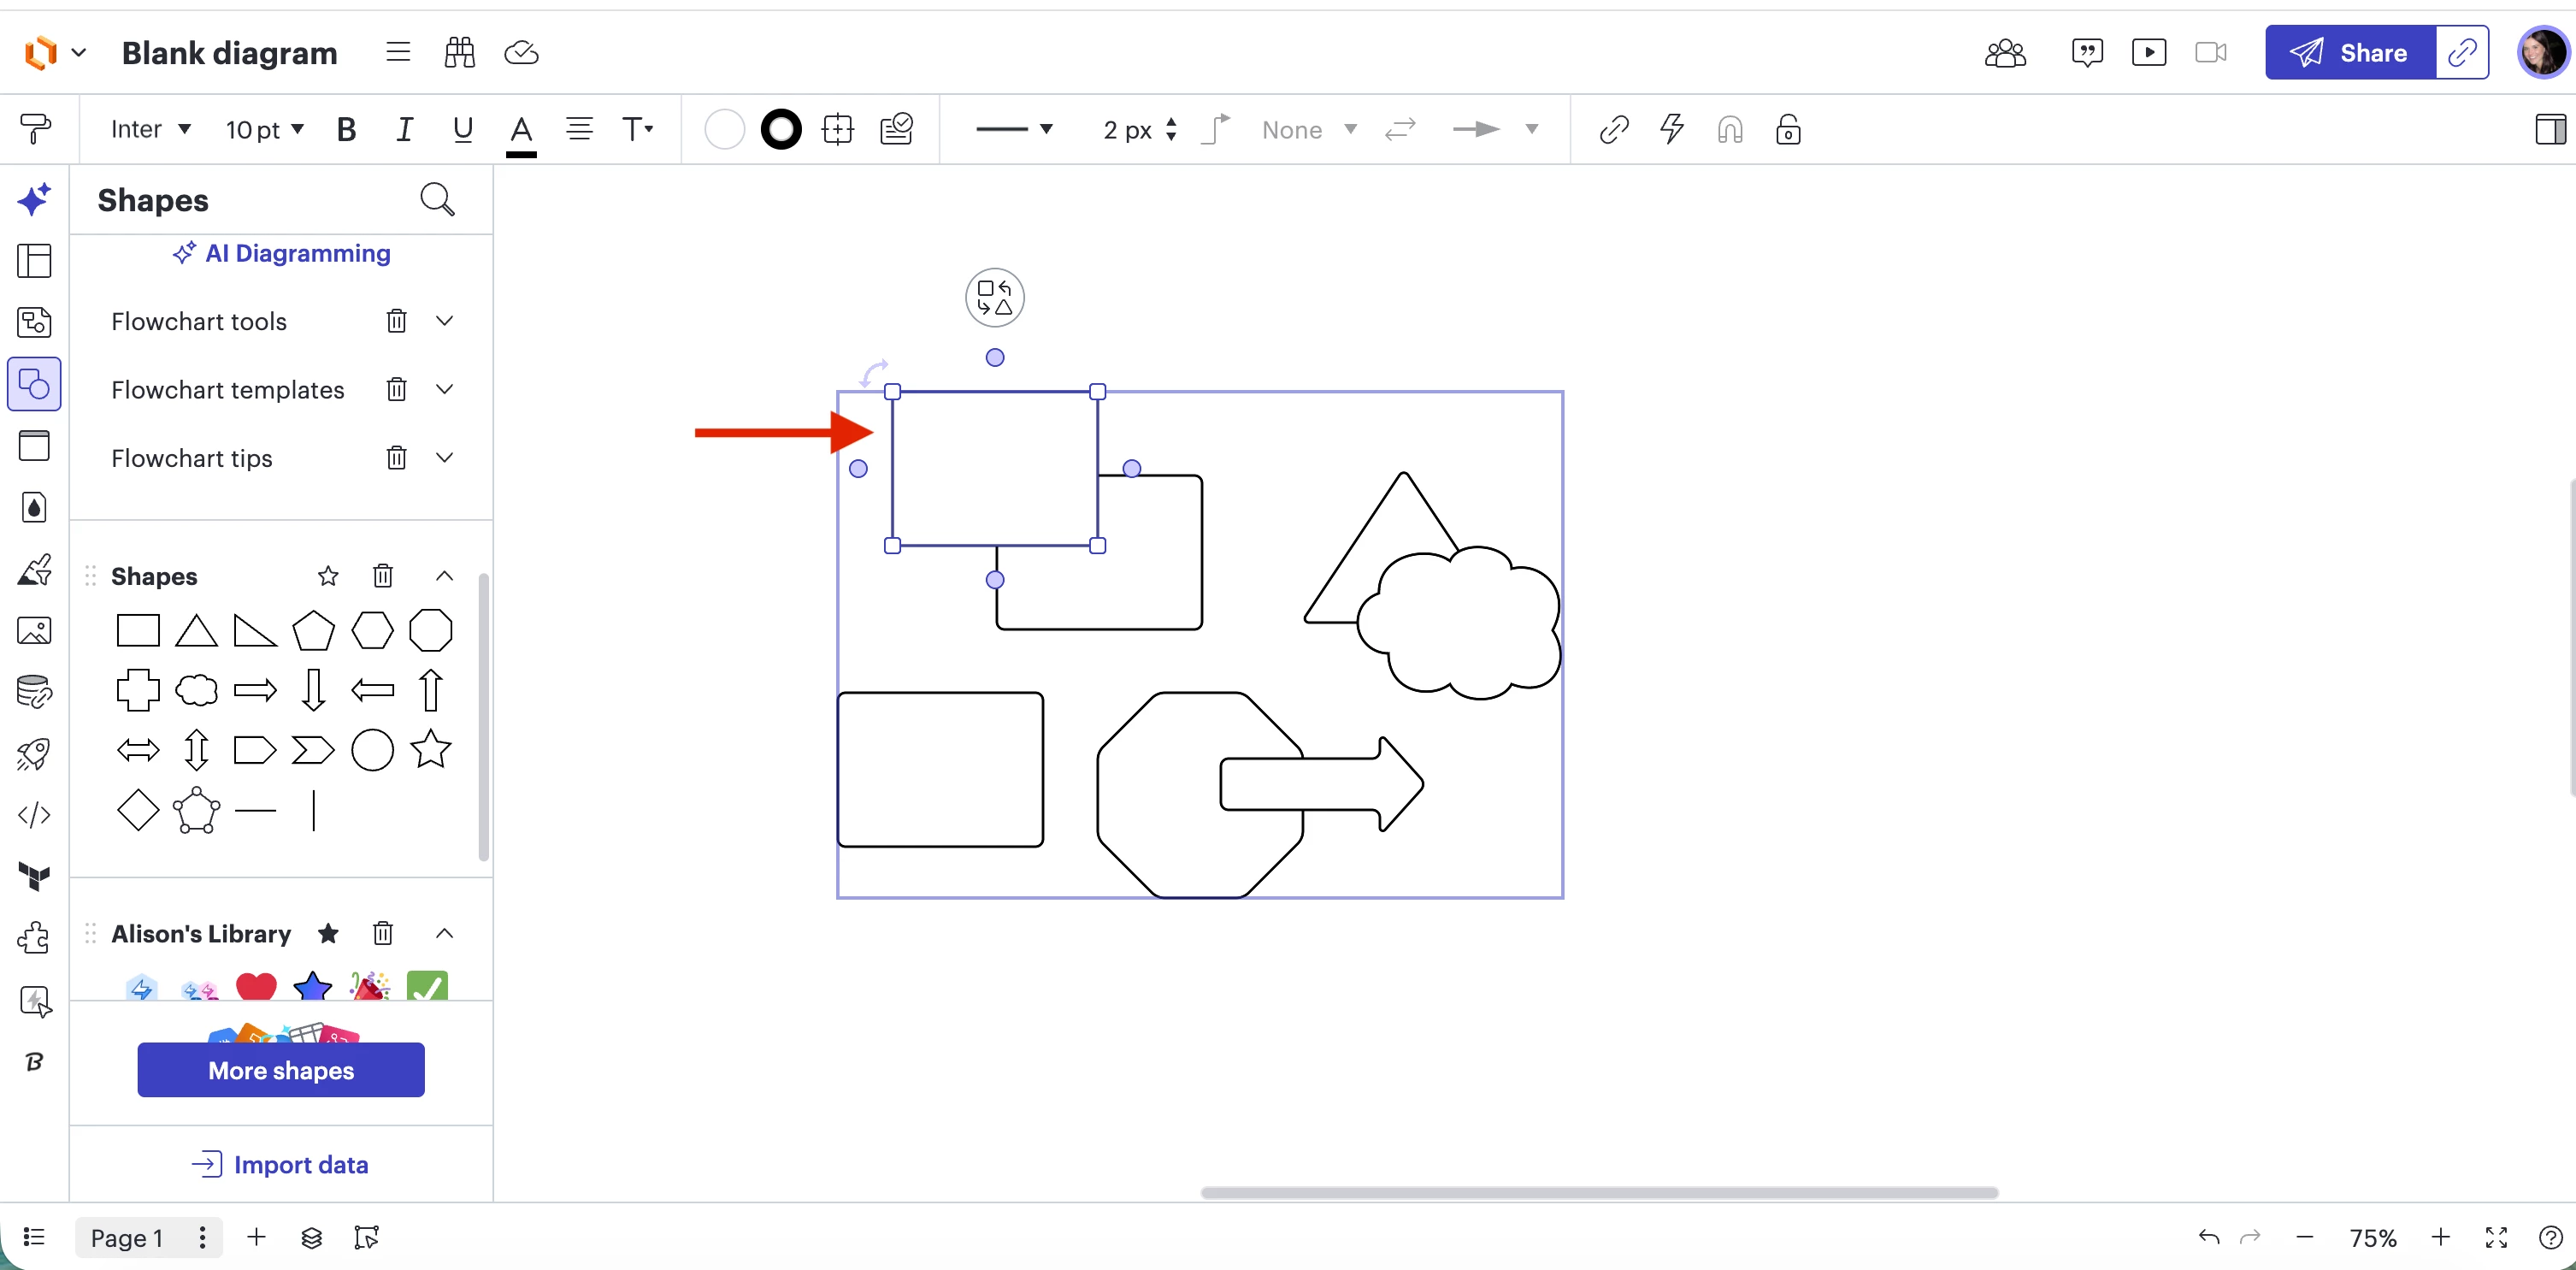2576x1270 pixels.
Task: Collapse the Alison's Library section
Action: pos(445,933)
